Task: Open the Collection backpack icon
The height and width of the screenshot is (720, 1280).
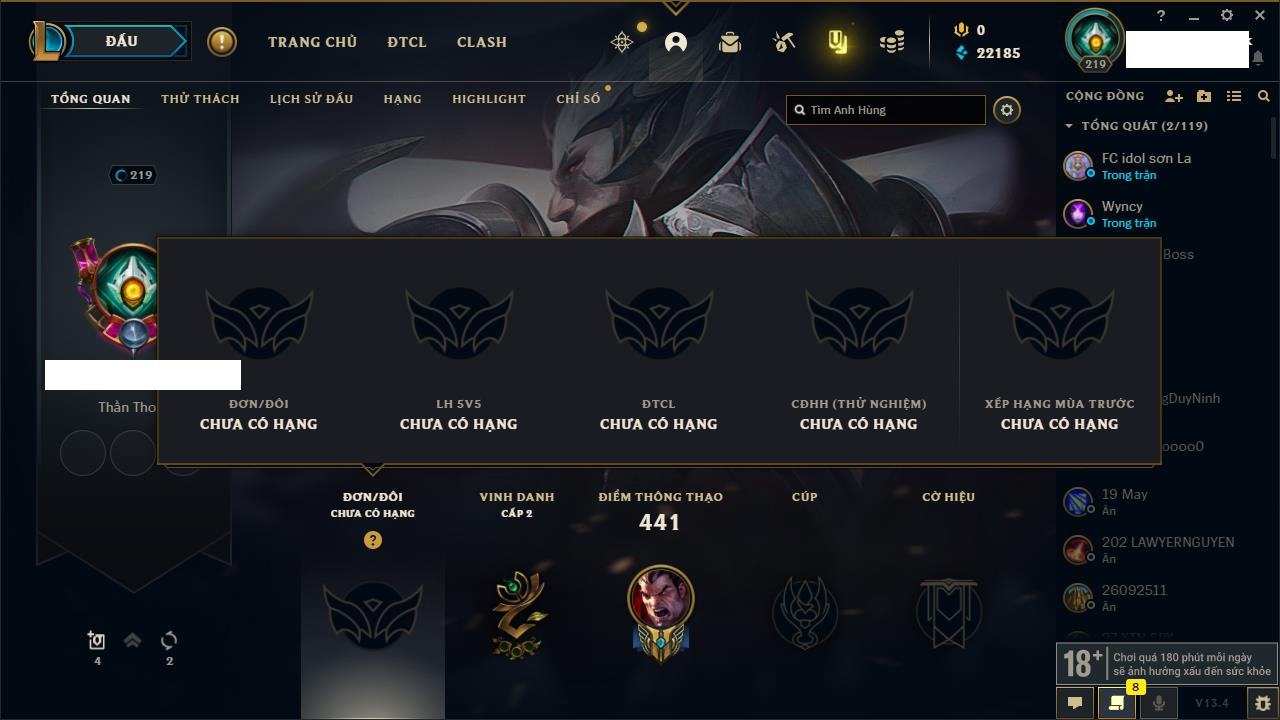Action: (x=730, y=42)
